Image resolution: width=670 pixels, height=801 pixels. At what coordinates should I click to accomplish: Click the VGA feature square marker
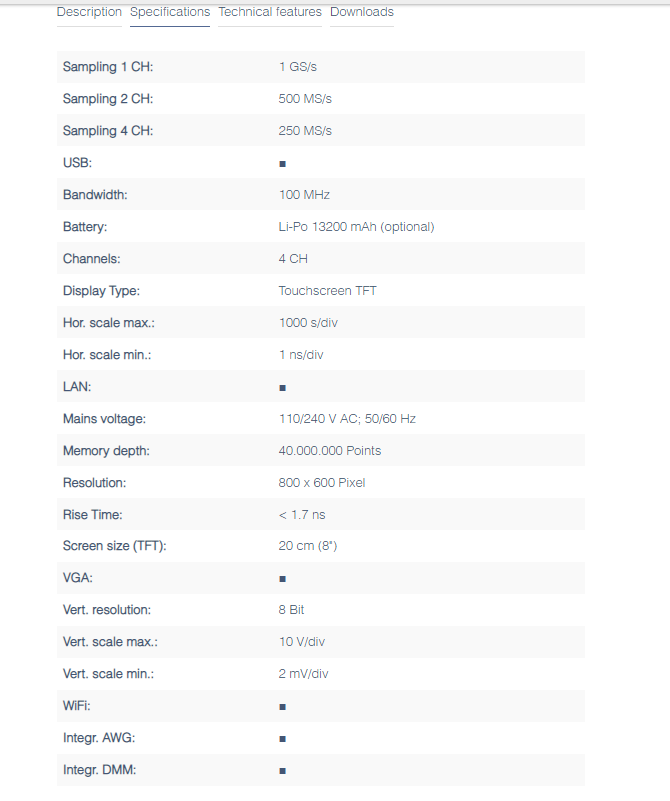pyautogui.click(x=282, y=579)
